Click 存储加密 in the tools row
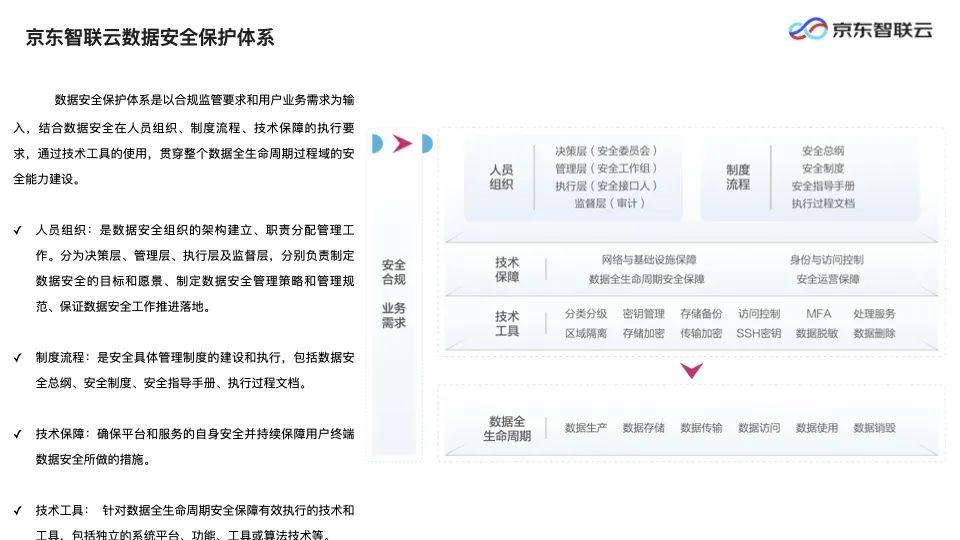This screenshot has width=960, height=540. pyautogui.click(x=643, y=334)
